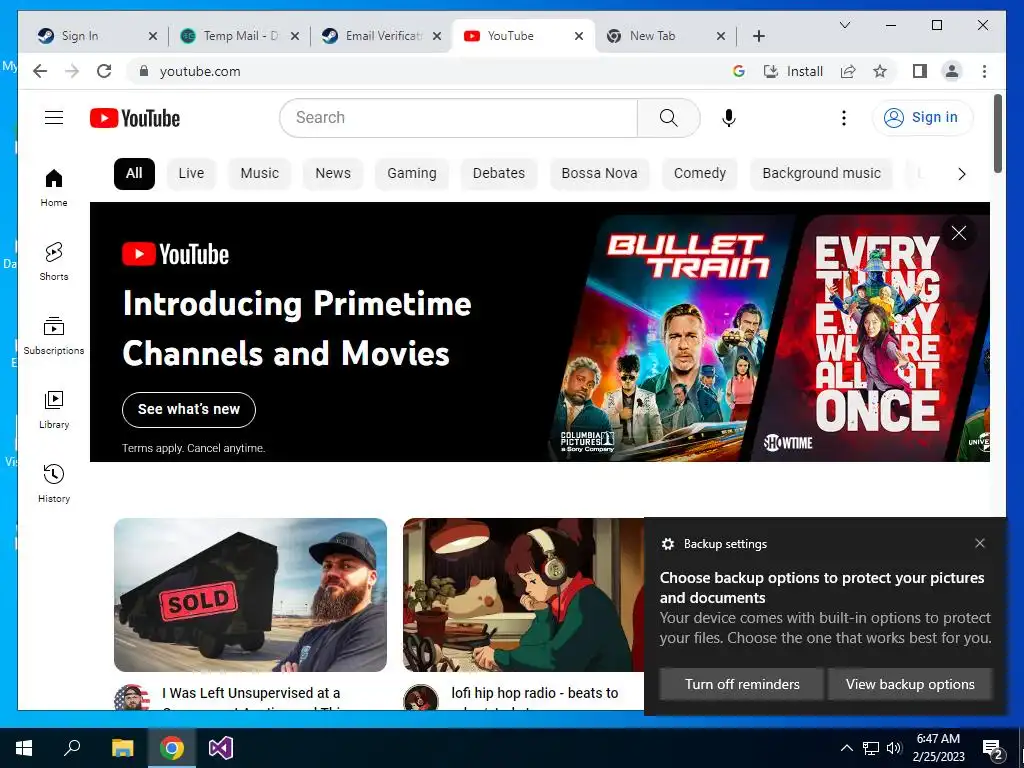This screenshot has width=1024, height=768.
Task: Go to Home in the sidebar
Action: [54, 188]
